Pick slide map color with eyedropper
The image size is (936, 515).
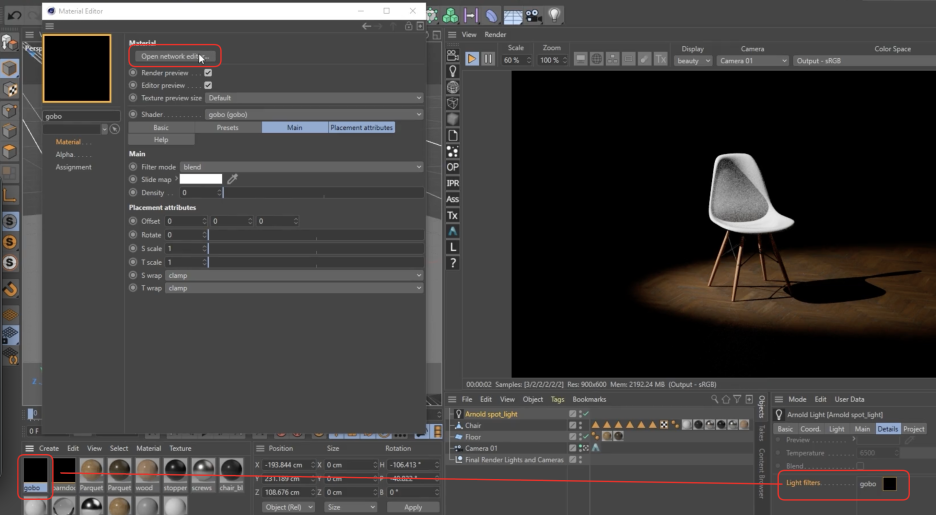pos(233,179)
